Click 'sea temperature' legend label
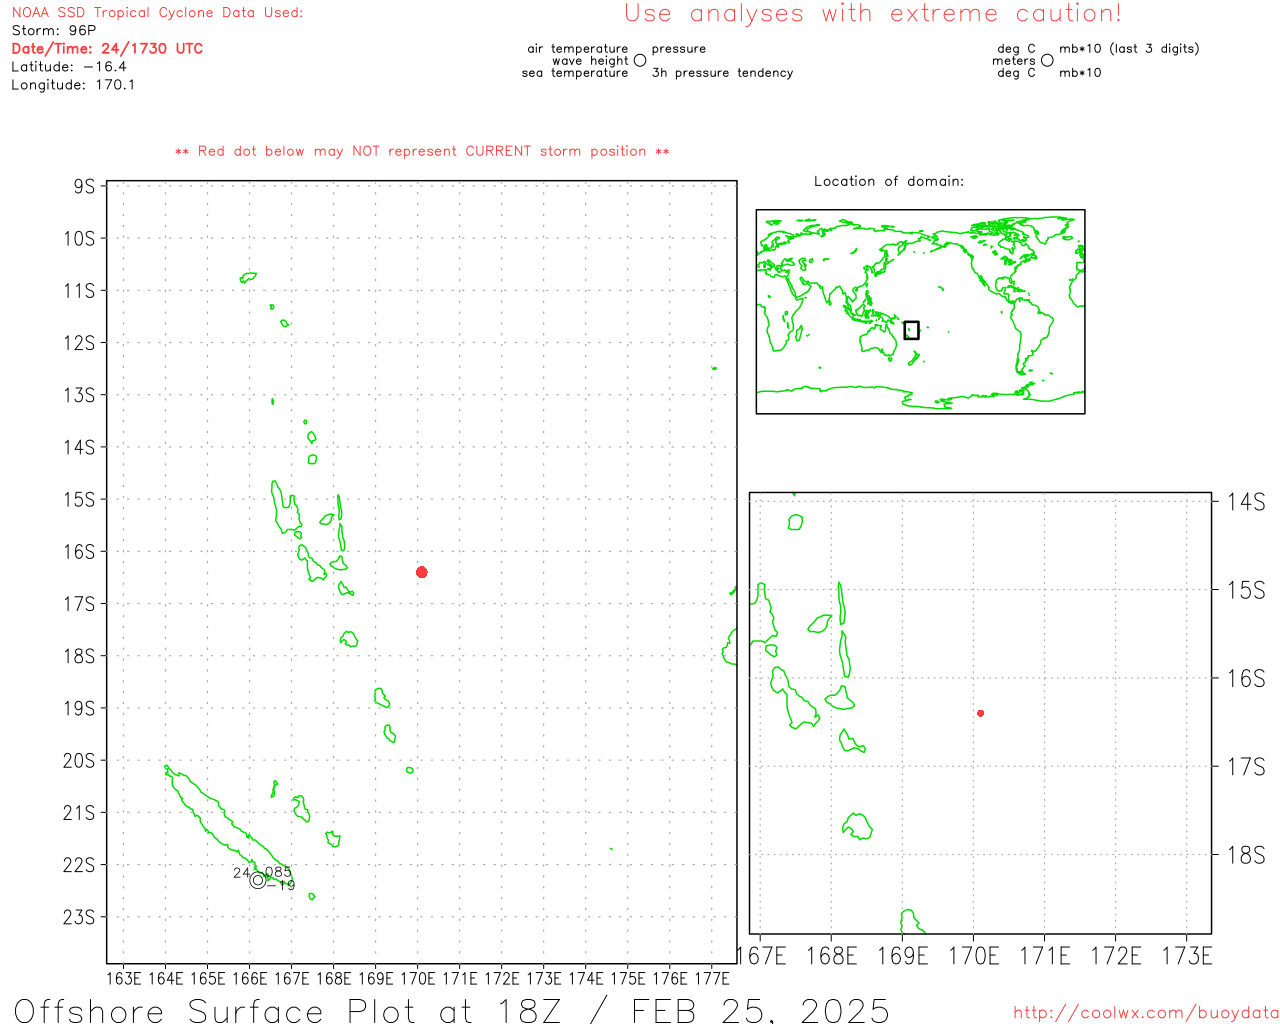Image resolution: width=1280 pixels, height=1024 pixels. pos(575,73)
